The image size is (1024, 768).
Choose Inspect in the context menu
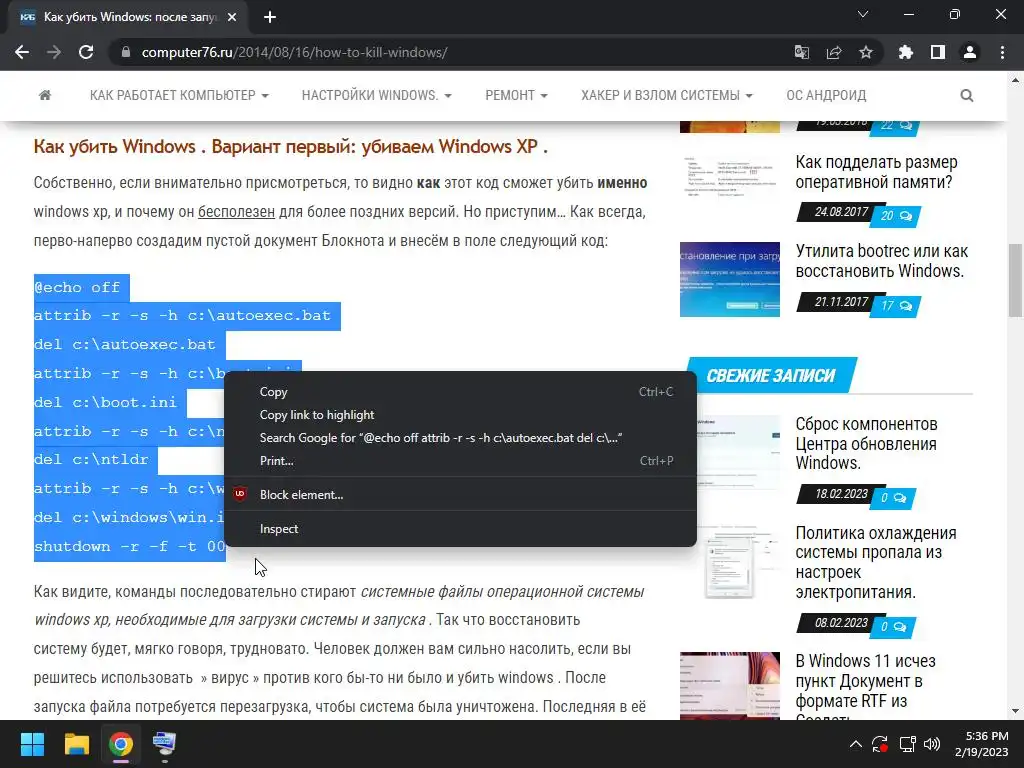[x=460, y=529]
